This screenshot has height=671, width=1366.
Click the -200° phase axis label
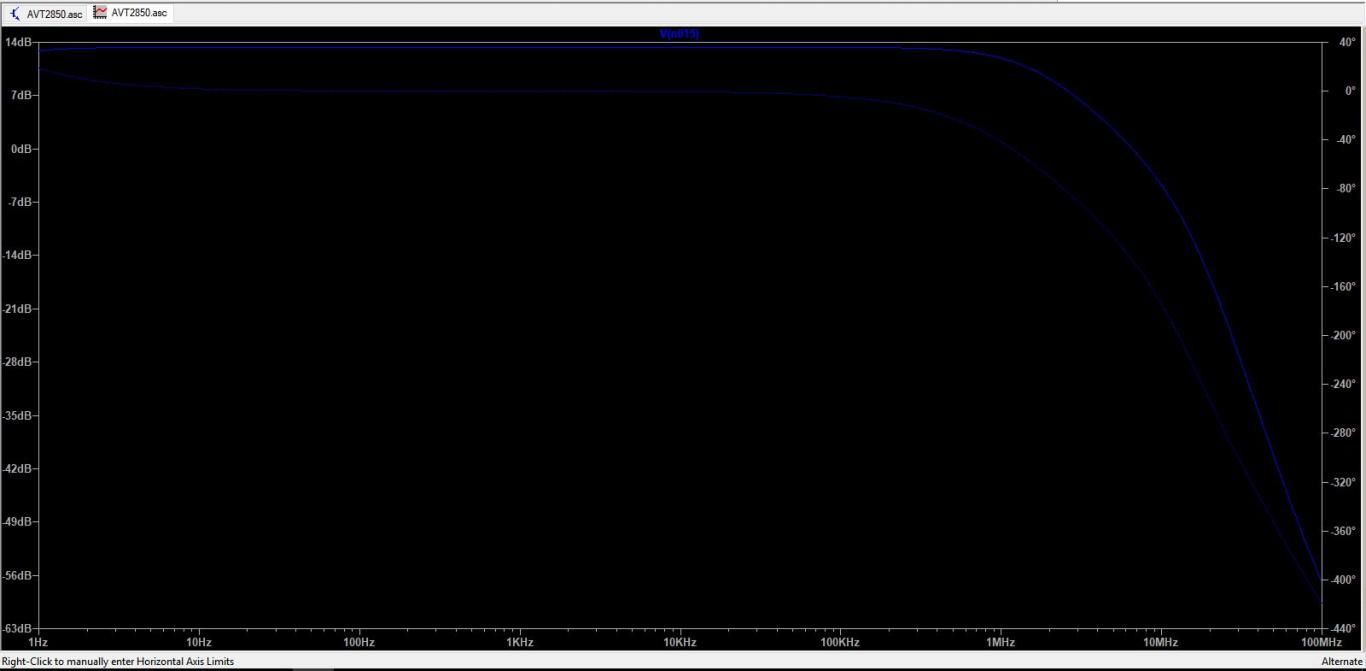pos(1344,336)
